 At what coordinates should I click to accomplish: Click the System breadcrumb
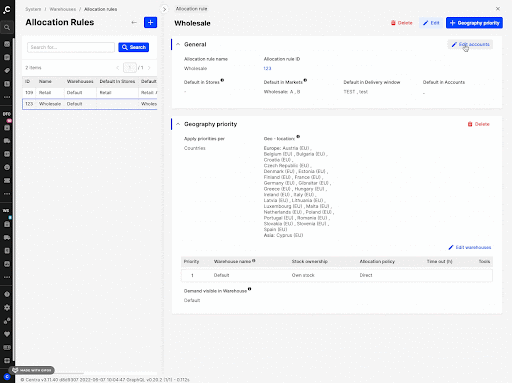coord(33,9)
